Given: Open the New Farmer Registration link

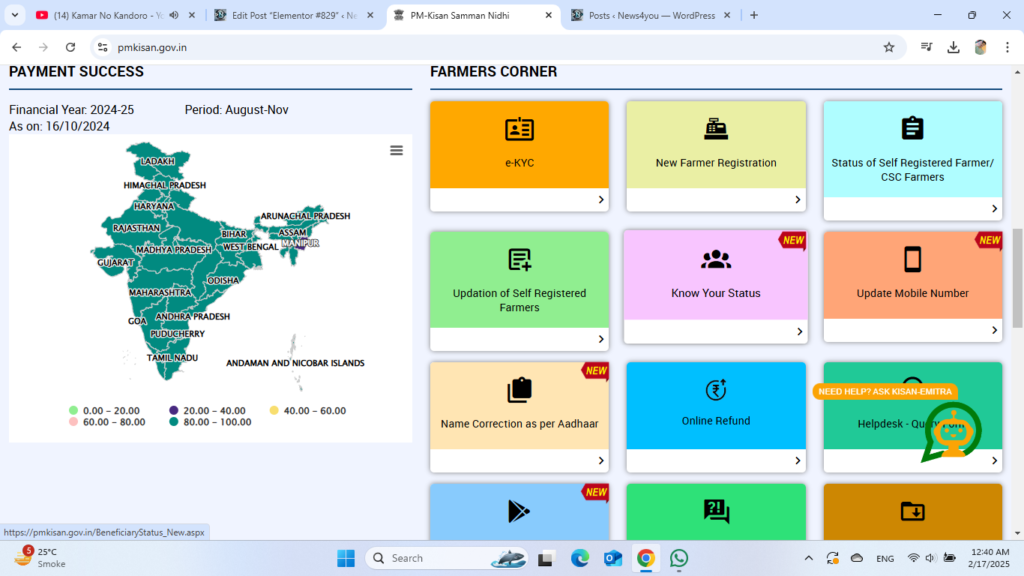Looking at the screenshot, I should [716, 163].
